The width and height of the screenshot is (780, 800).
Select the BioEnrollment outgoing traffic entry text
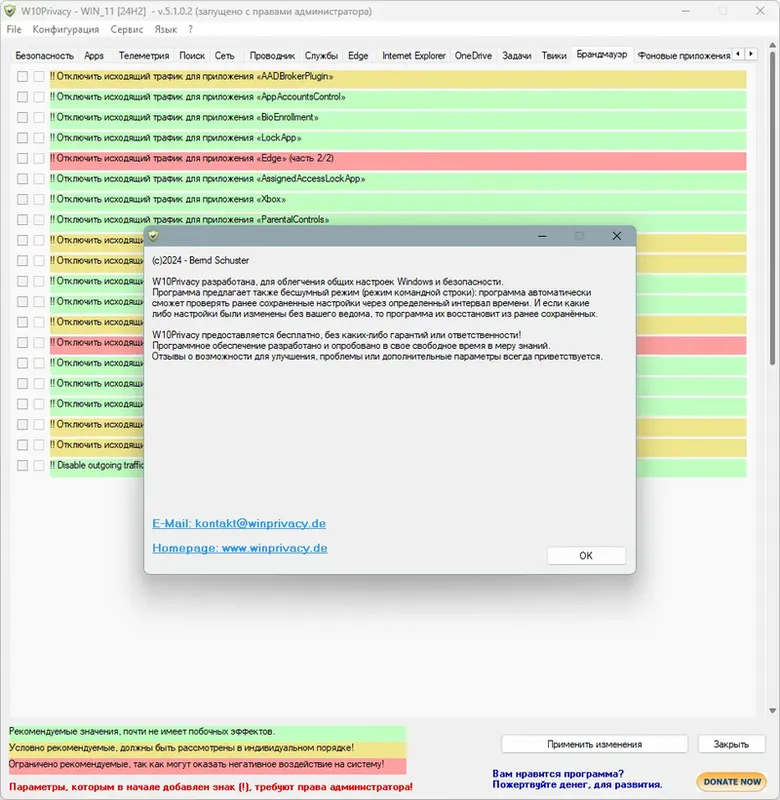click(184, 117)
